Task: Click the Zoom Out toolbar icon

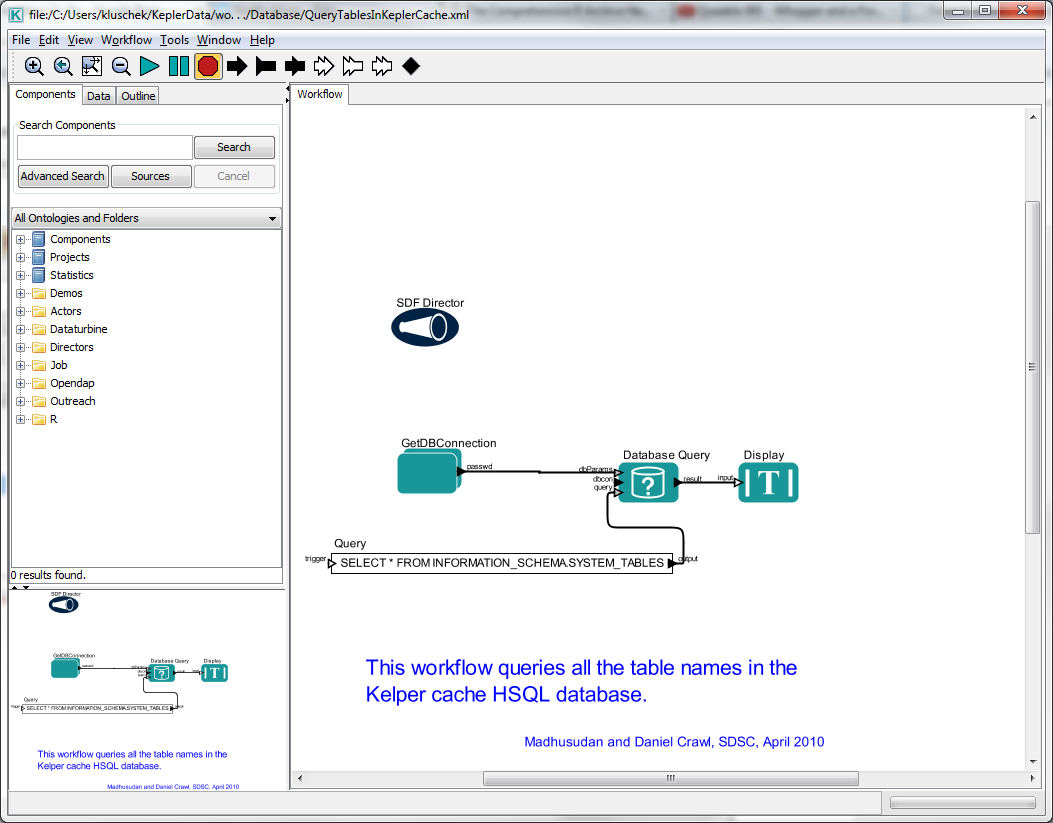Action: tap(121, 66)
